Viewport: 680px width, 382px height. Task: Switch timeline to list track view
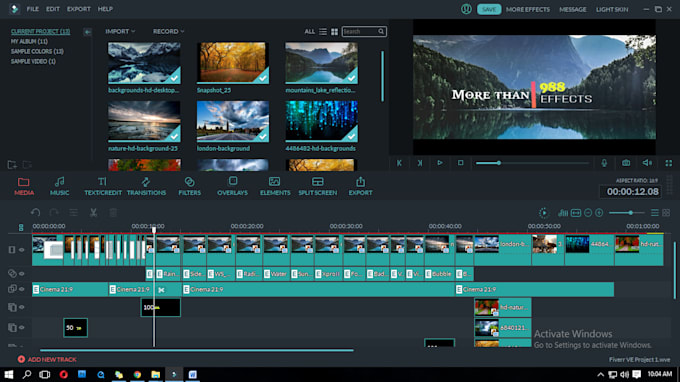pos(655,213)
